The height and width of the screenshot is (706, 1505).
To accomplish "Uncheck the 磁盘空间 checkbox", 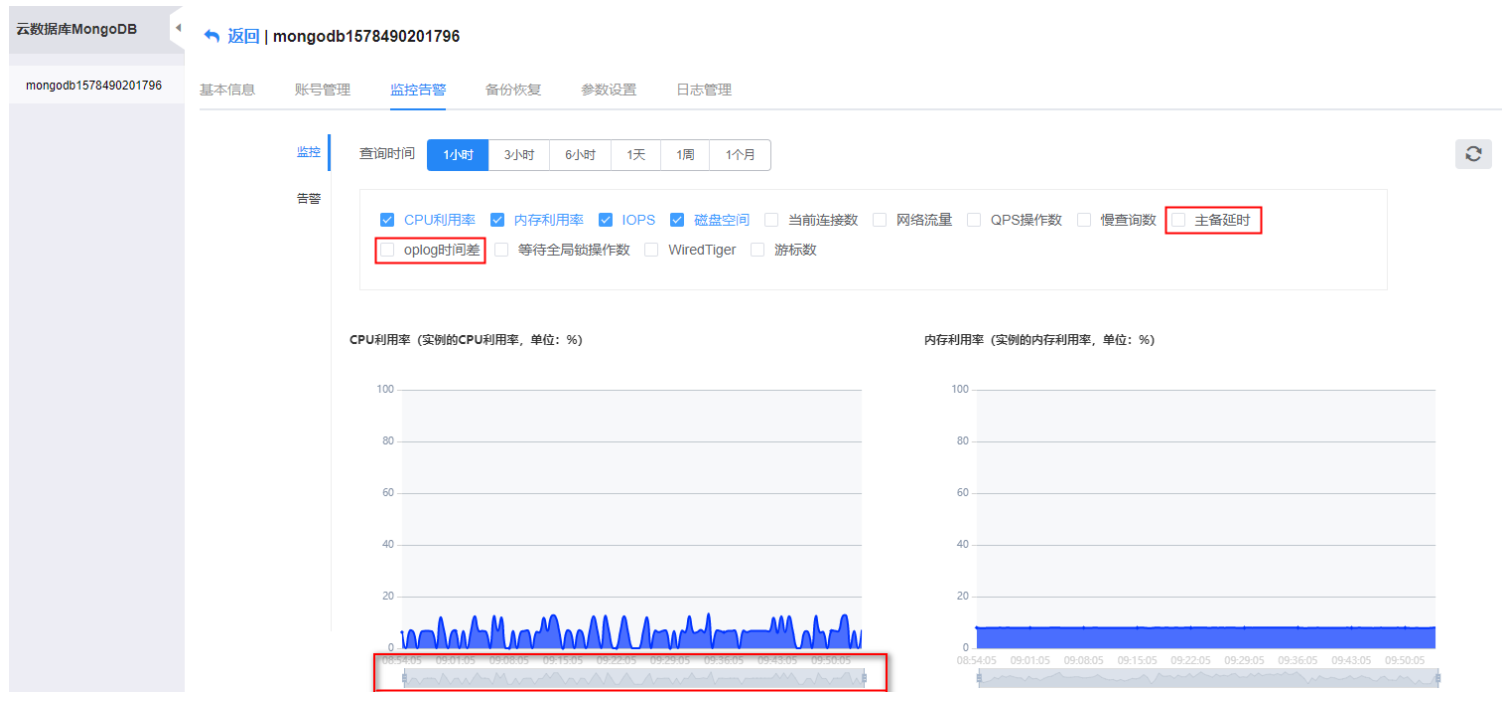I will pyautogui.click(x=677, y=220).
